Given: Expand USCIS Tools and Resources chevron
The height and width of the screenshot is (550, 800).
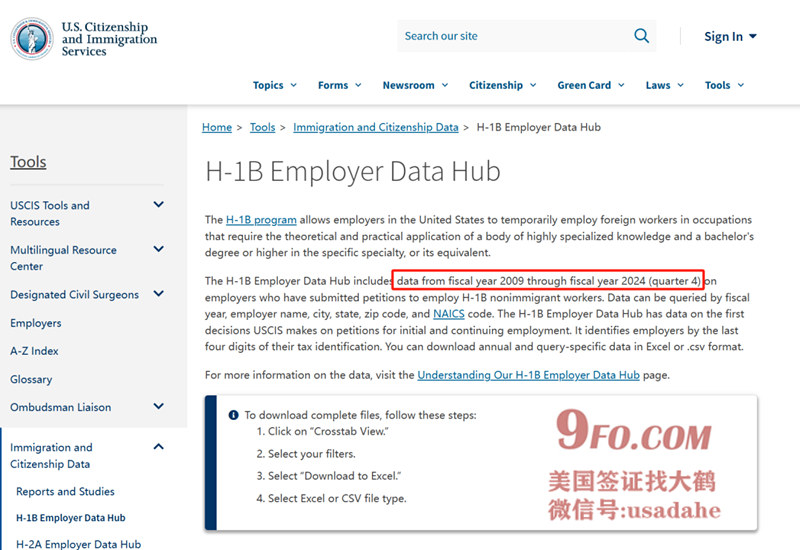Looking at the screenshot, I should [x=159, y=205].
